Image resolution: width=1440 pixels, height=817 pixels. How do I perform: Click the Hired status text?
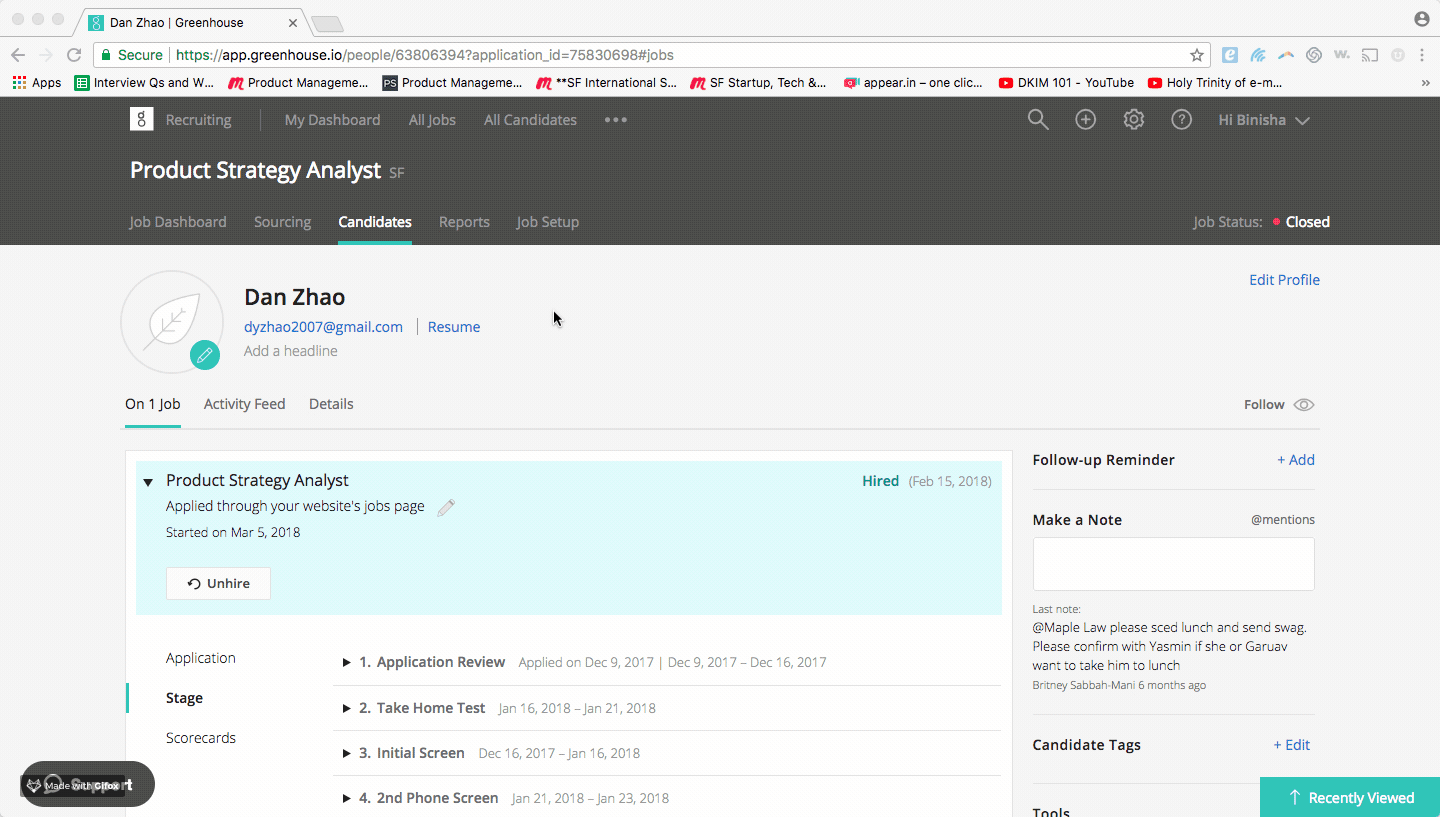pyautogui.click(x=880, y=481)
